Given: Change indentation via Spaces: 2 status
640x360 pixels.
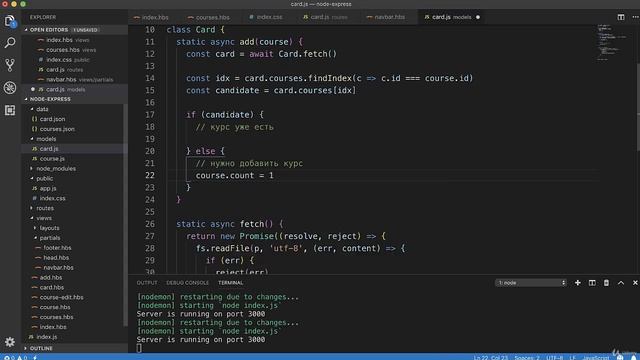Looking at the screenshot, I should coord(527,358).
